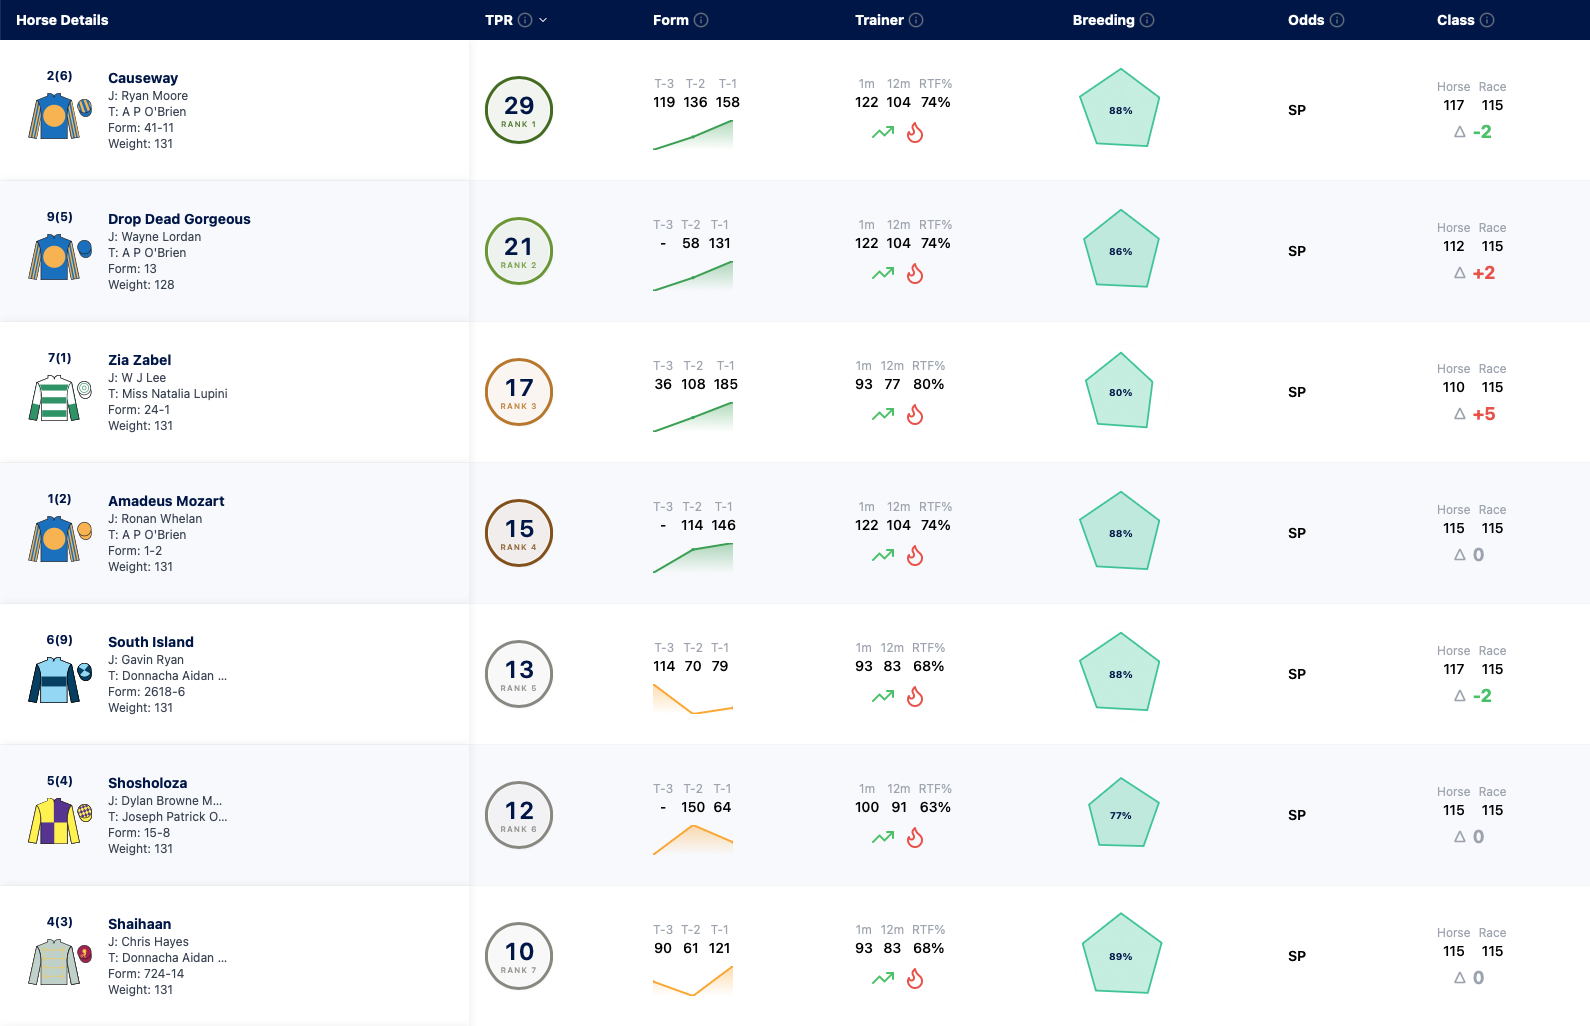Click Shaihaan's TPR 10 rank badge
Viewport: 1590px width, 1026px height.
519,956
